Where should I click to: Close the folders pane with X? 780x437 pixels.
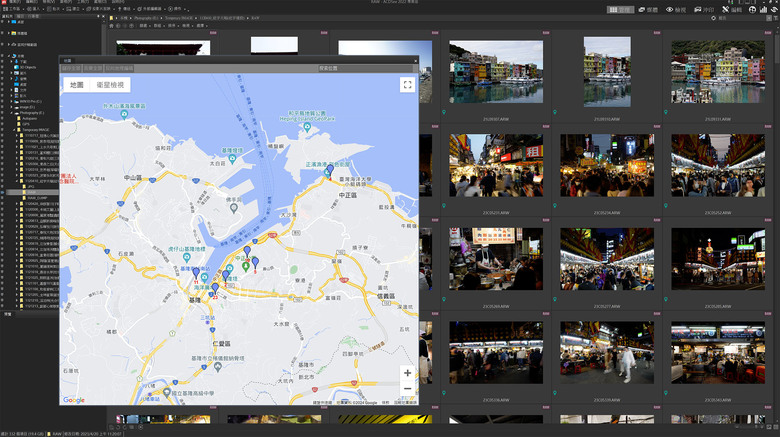point(103,16)
